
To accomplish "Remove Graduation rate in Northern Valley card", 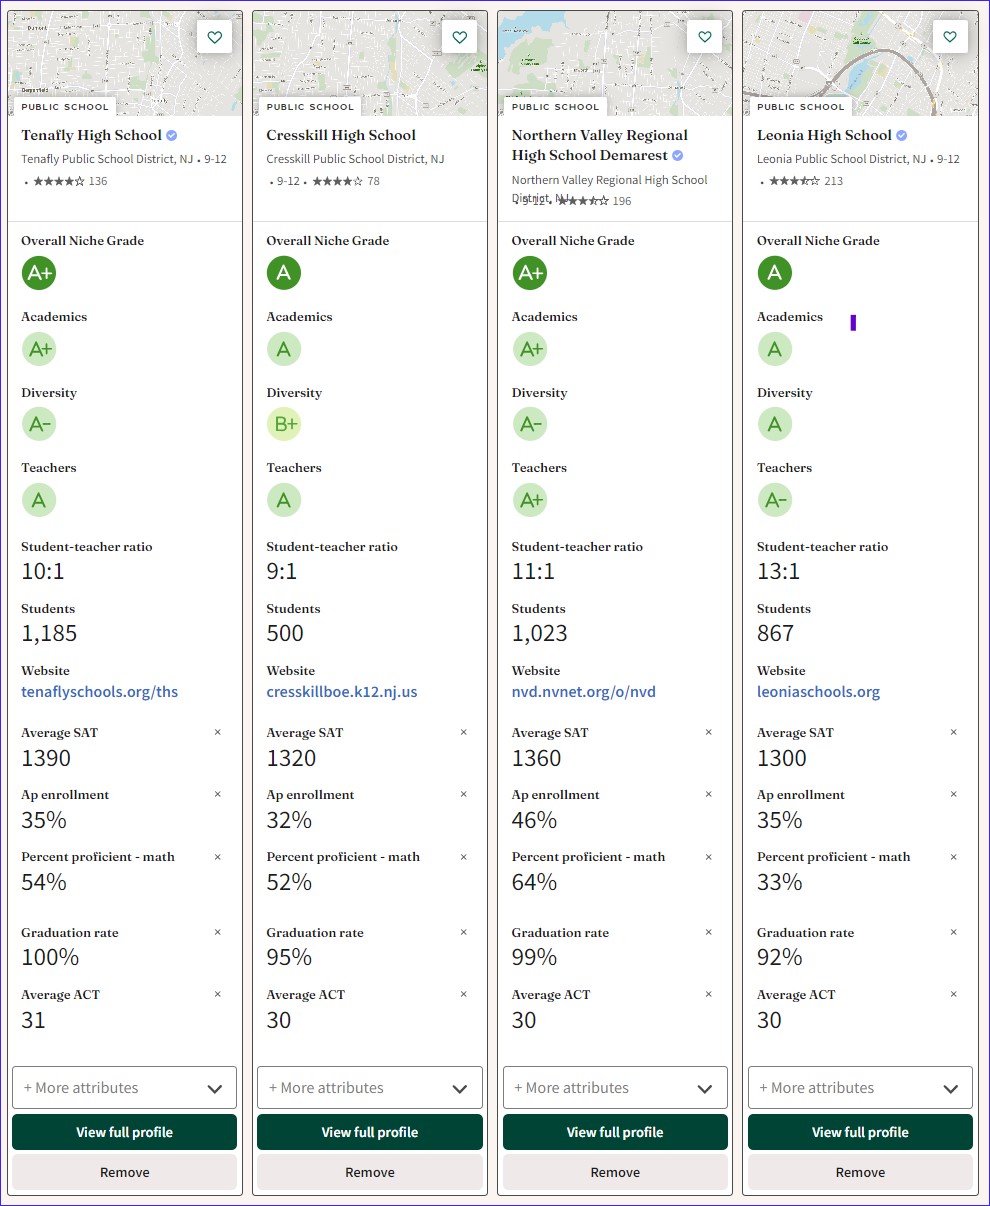I will 709,933.
